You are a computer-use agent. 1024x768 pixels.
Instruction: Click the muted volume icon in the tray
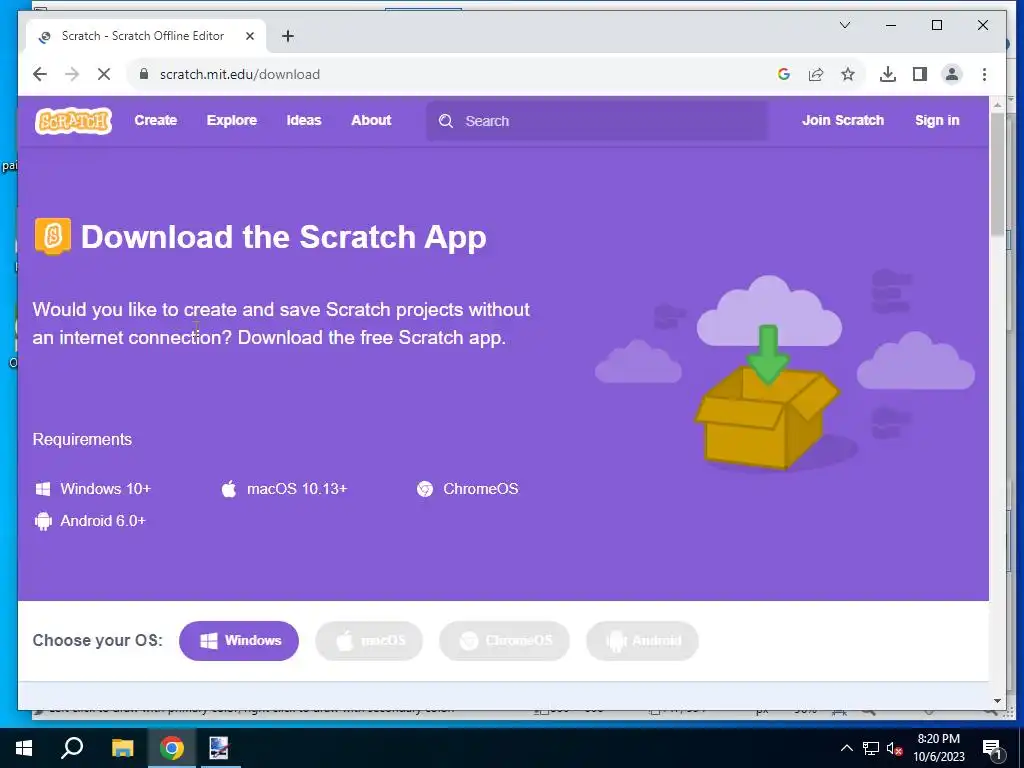tap(895, 748)
